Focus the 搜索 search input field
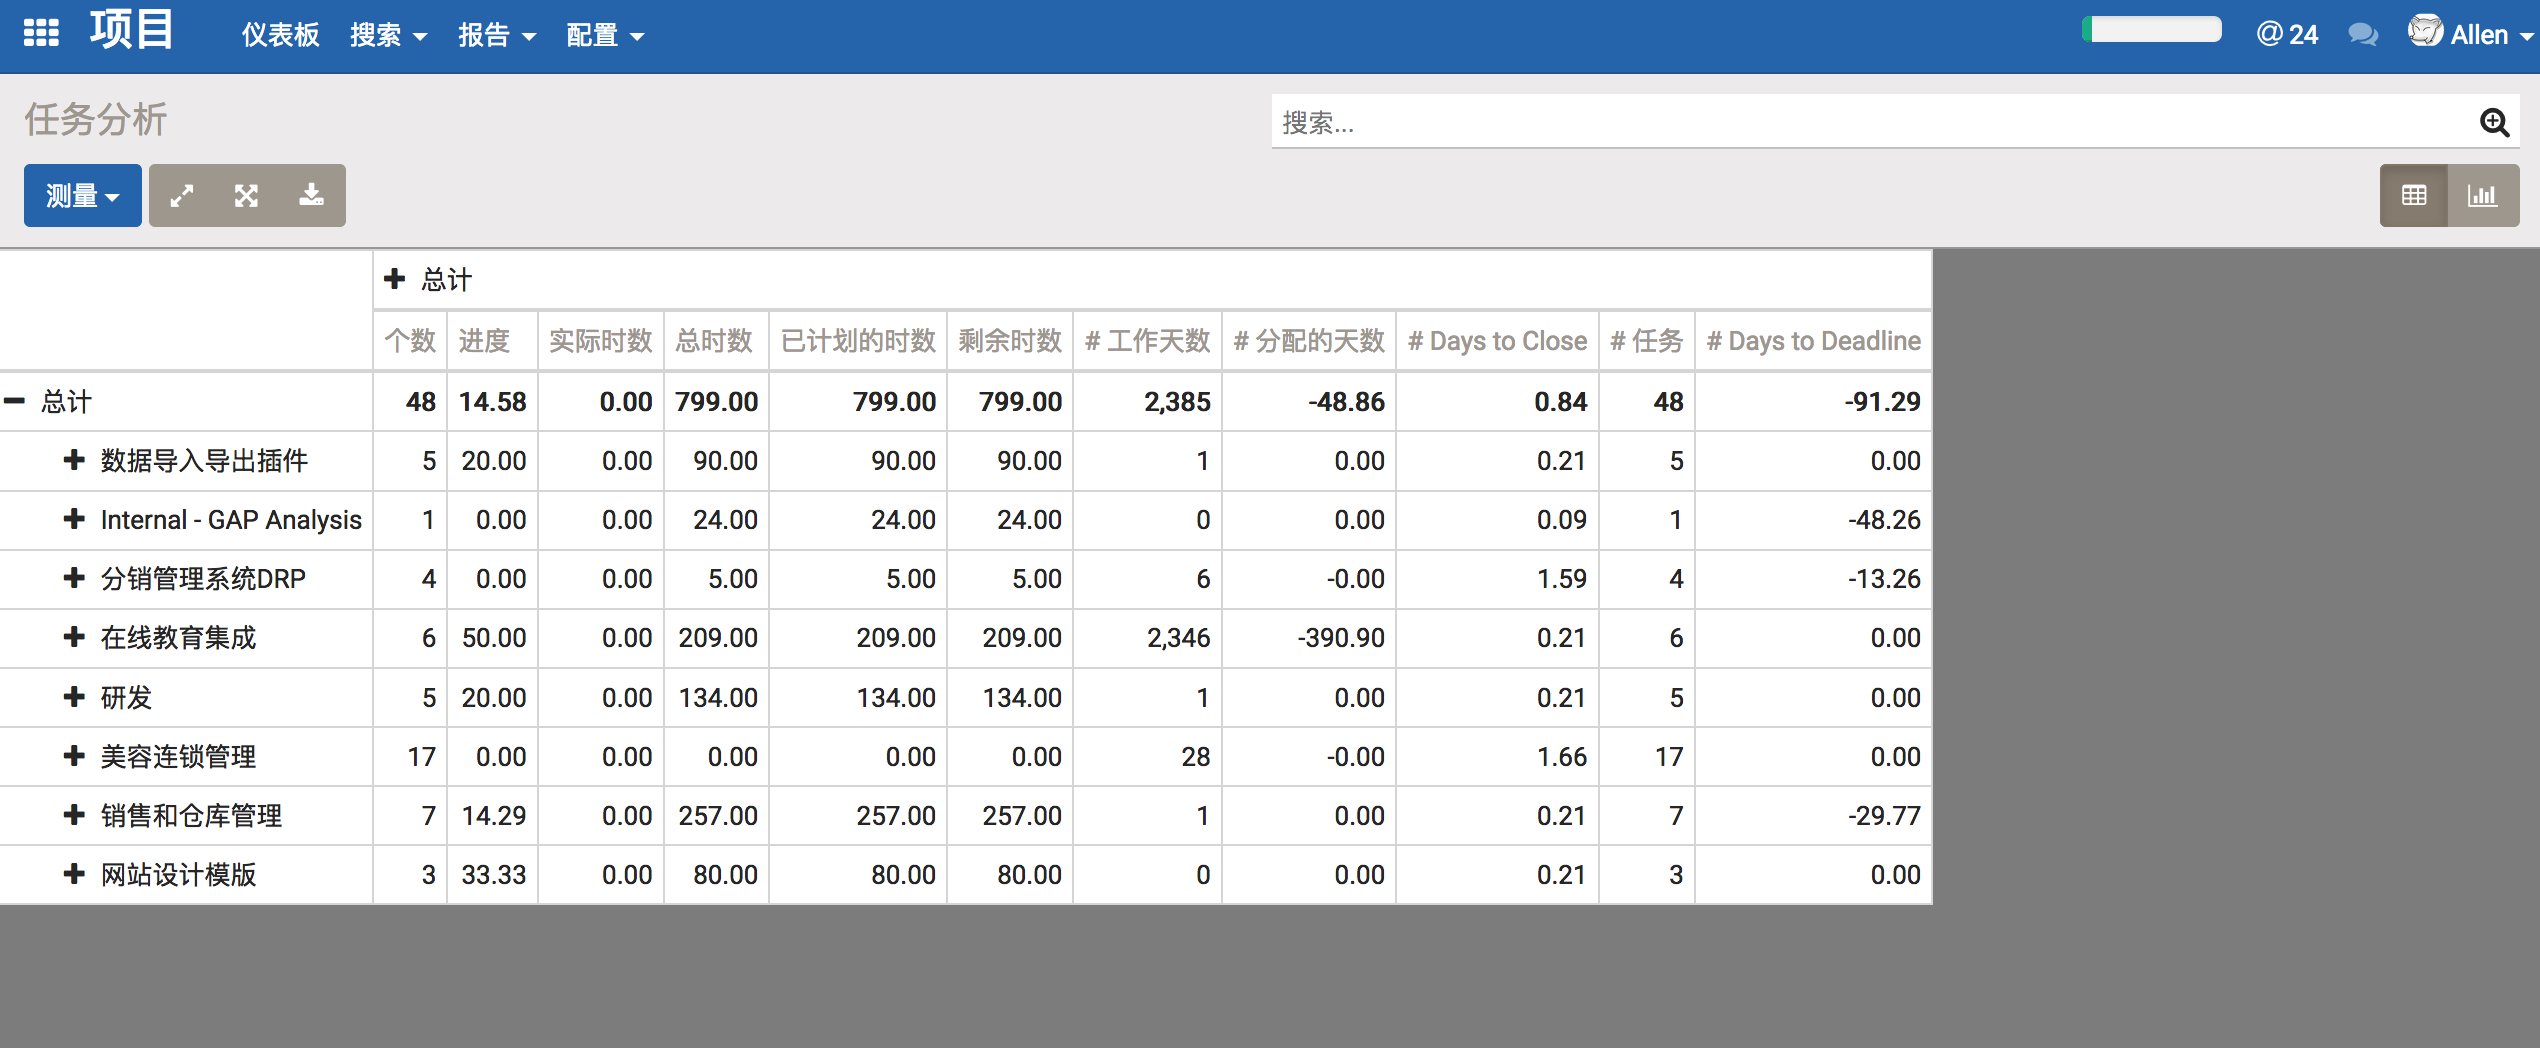Viewport: 2540px width, 1048px height. pyautogui.click(x=1870, y=123)
